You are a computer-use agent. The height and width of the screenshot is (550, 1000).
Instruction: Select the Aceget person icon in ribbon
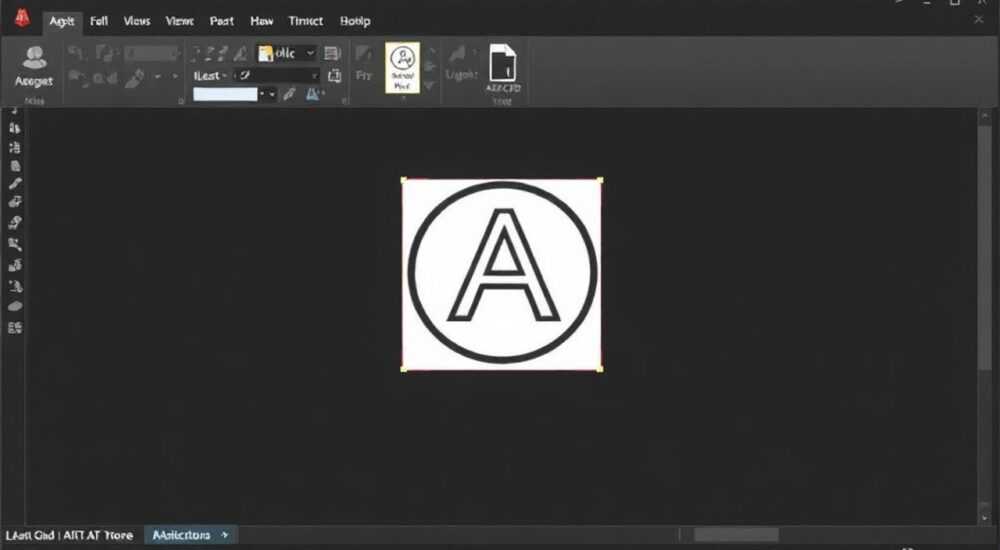point(34,67)
